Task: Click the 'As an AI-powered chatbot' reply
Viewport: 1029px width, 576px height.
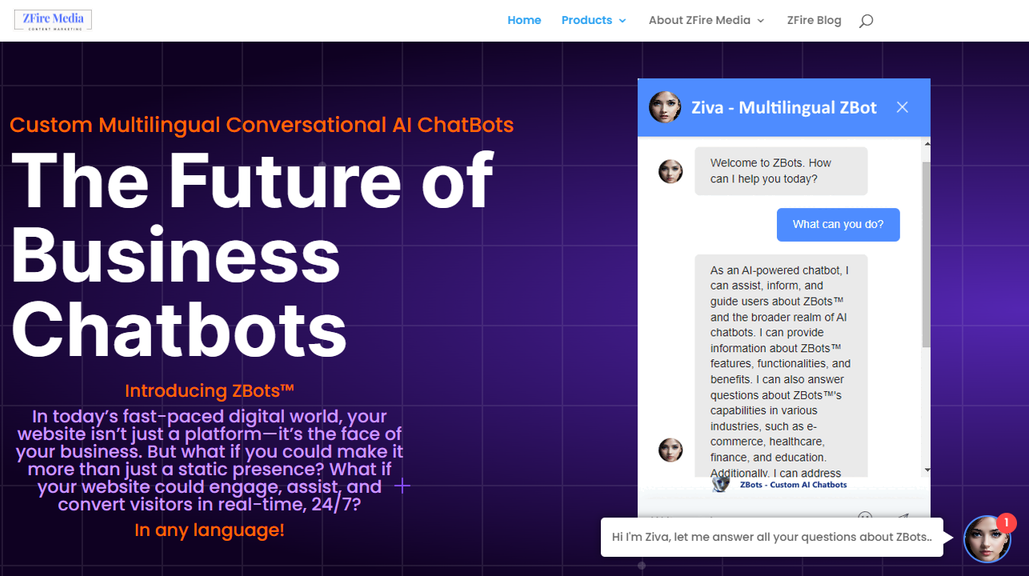Action: (781, 366)
